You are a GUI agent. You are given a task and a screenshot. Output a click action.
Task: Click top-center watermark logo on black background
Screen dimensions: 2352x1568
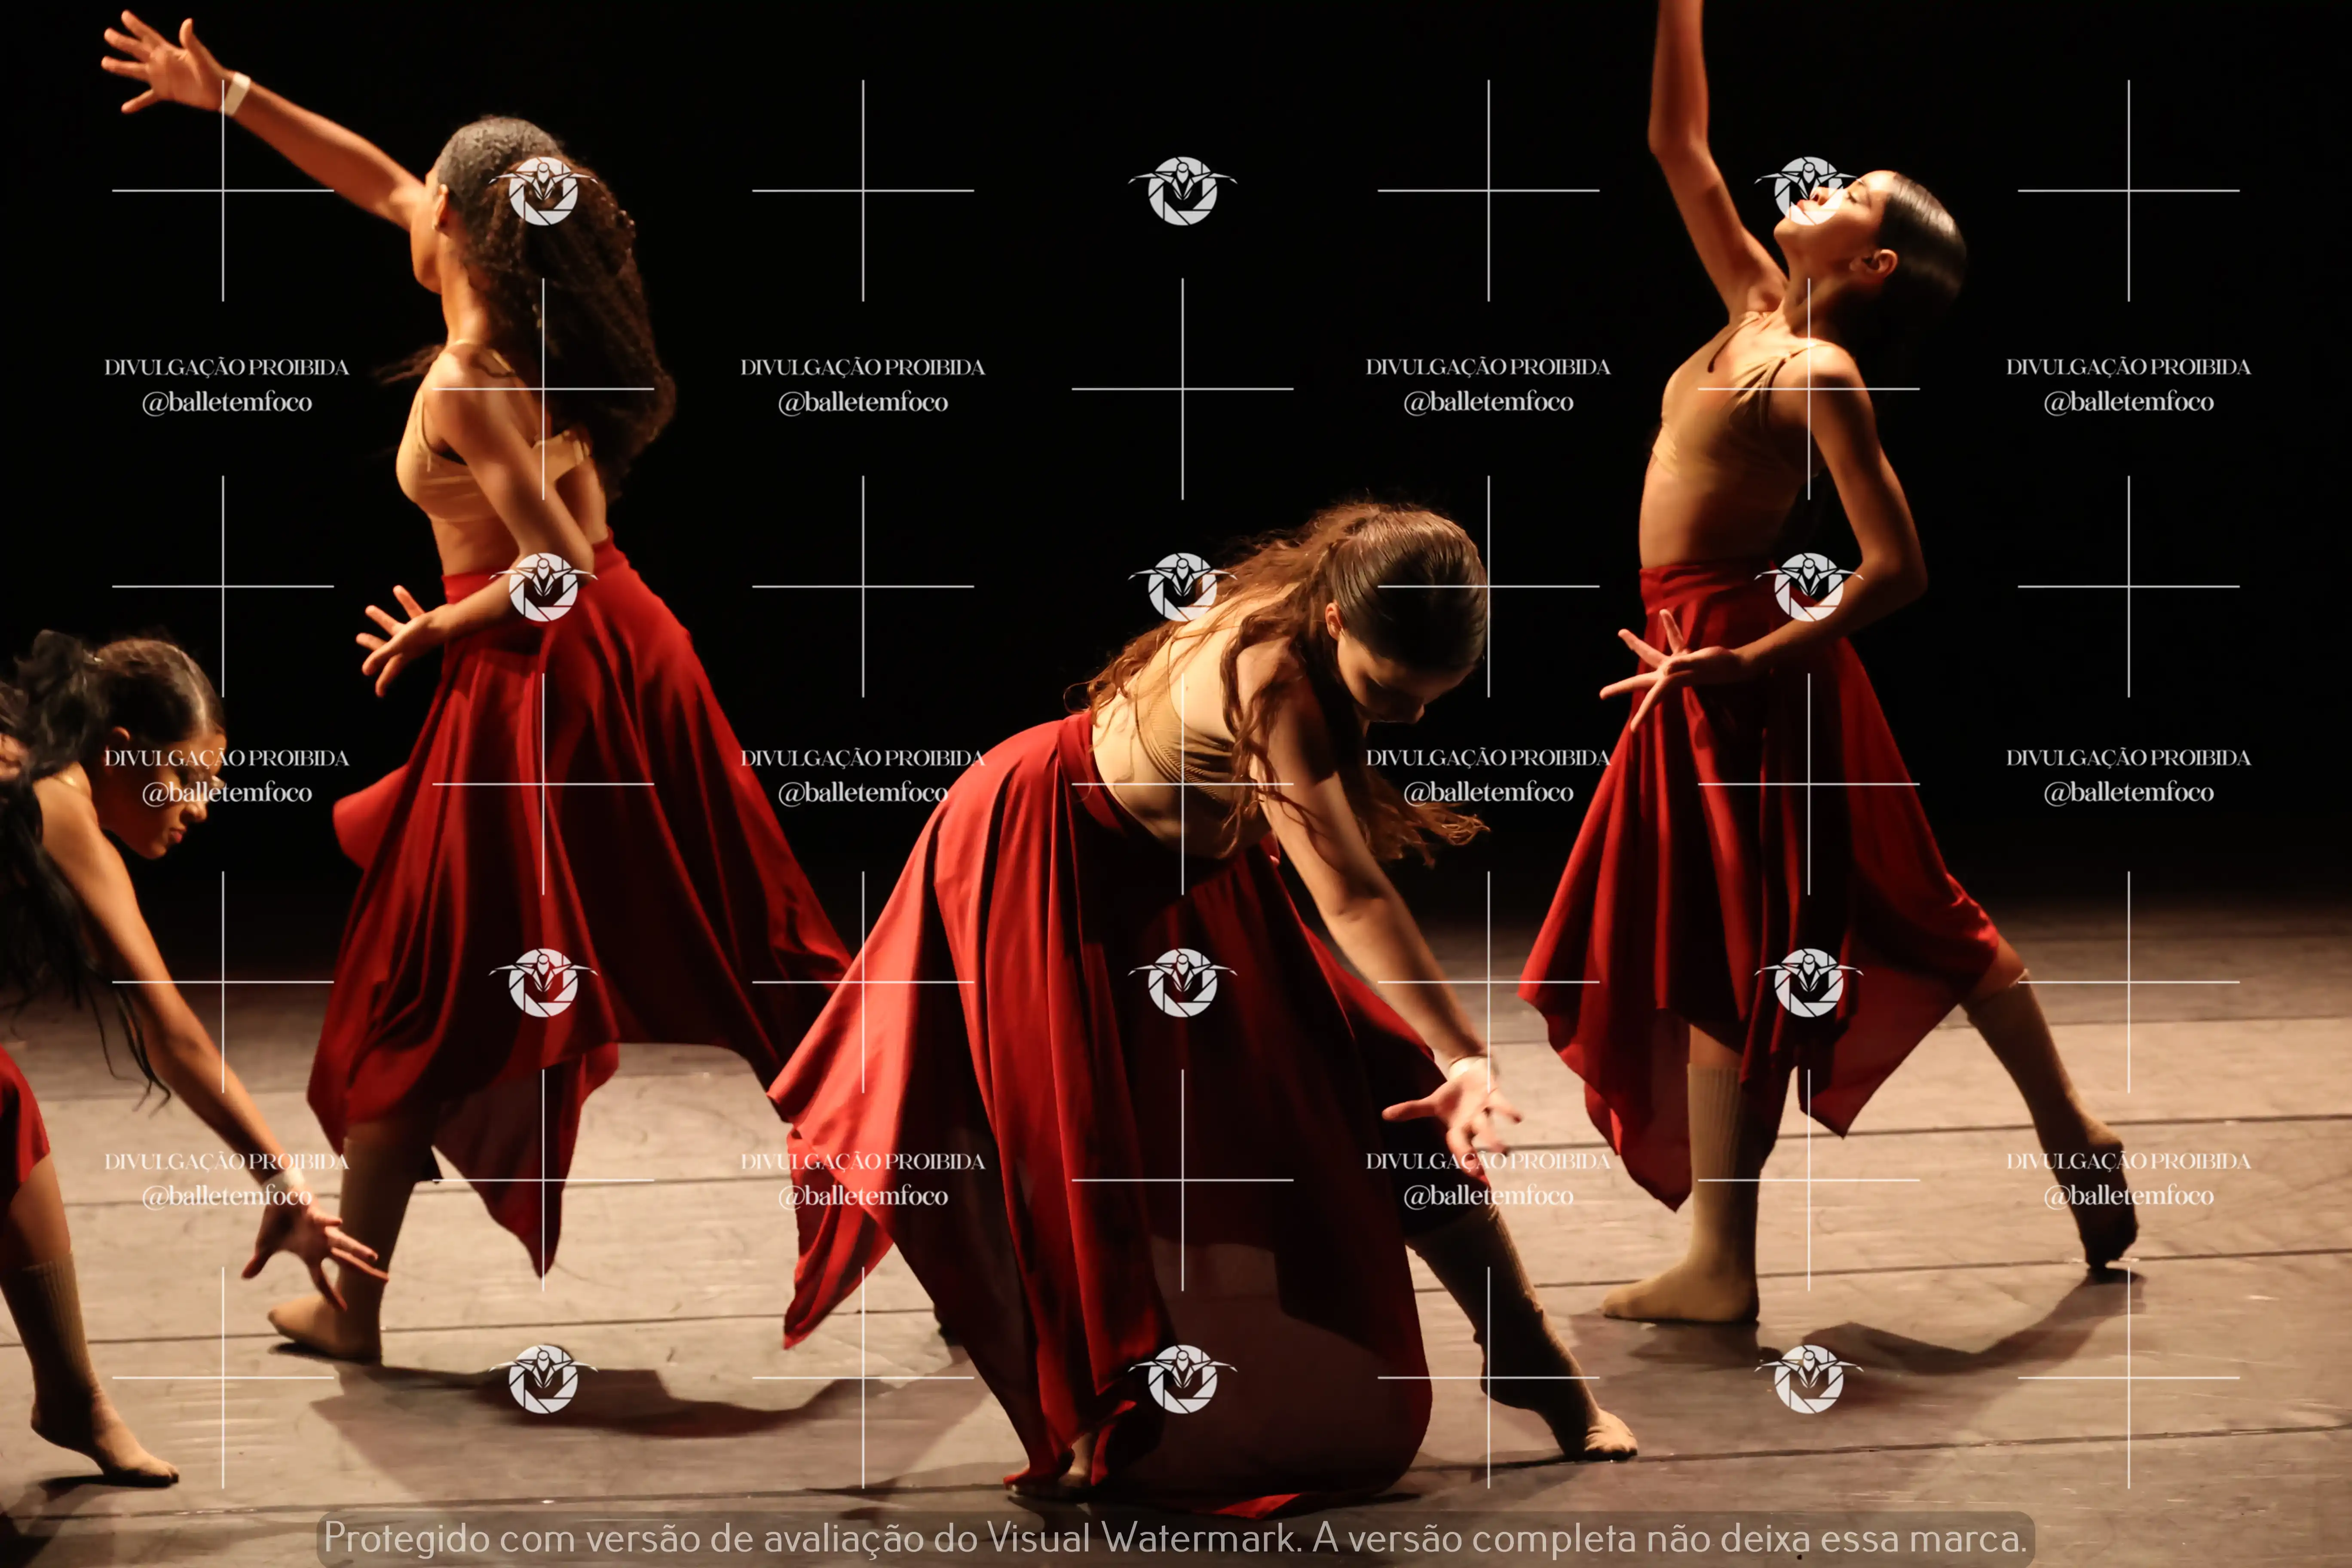tap(1182, 190)
